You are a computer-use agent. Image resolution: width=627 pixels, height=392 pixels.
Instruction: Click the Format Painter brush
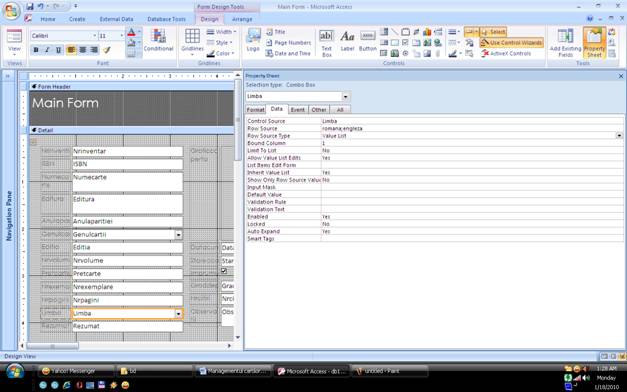(x=106, y=50)
